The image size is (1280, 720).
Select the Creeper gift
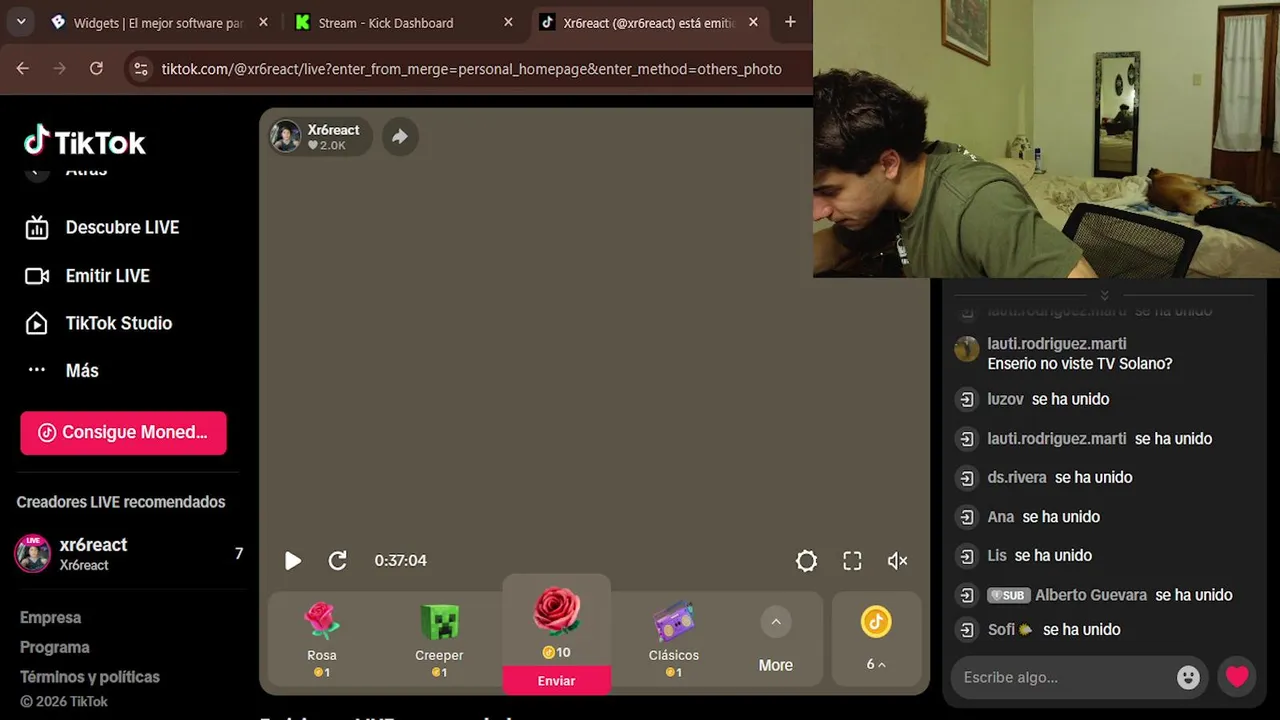(439, 640)
